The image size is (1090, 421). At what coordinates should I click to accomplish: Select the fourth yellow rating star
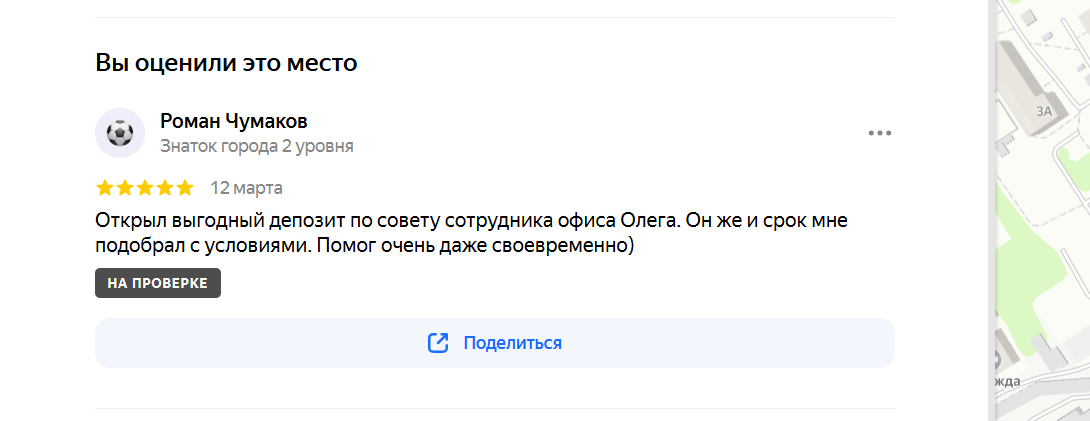(165, 188)
